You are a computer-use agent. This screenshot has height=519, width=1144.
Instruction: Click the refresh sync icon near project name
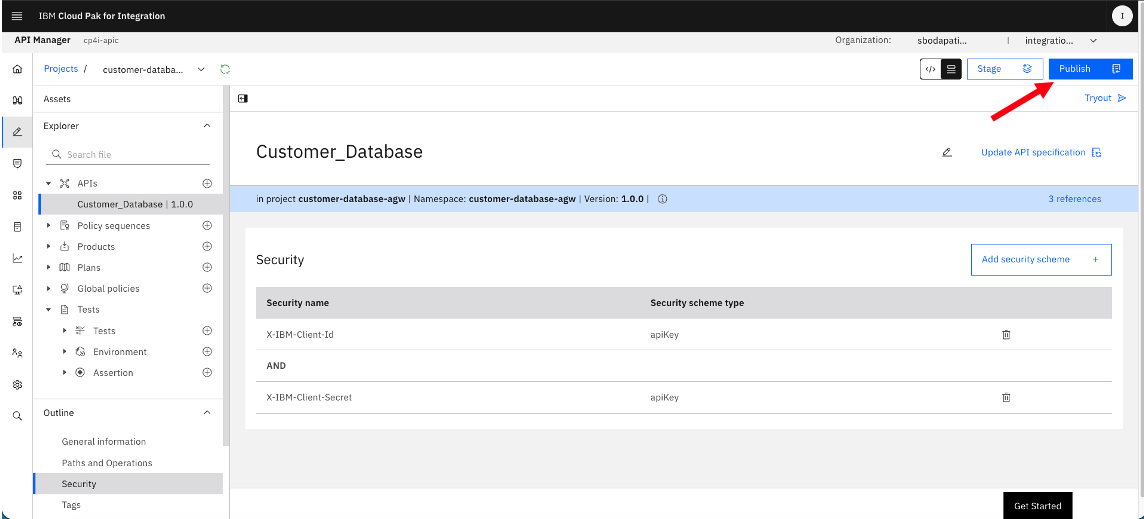[225, 69]
